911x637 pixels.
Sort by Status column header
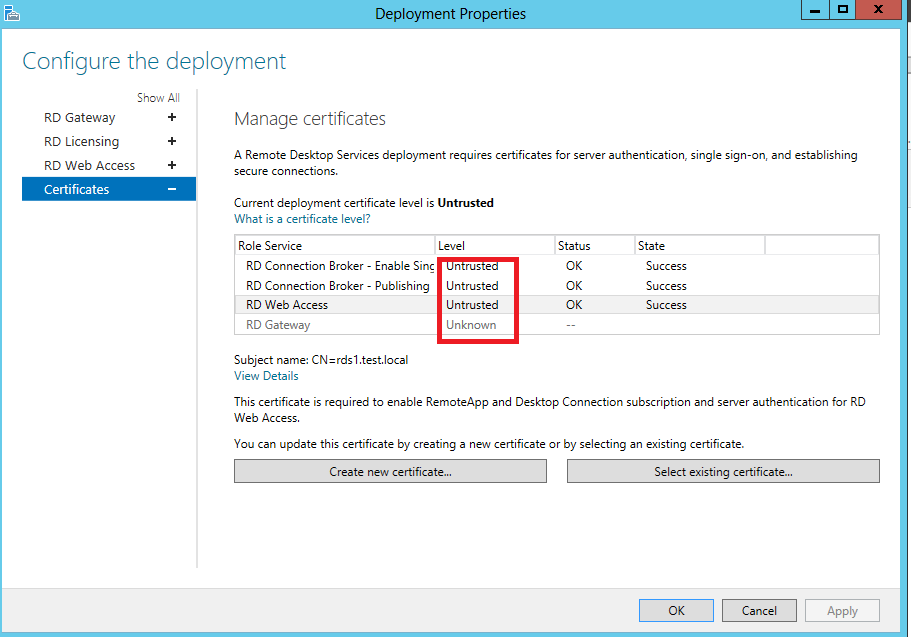(594, 245)
